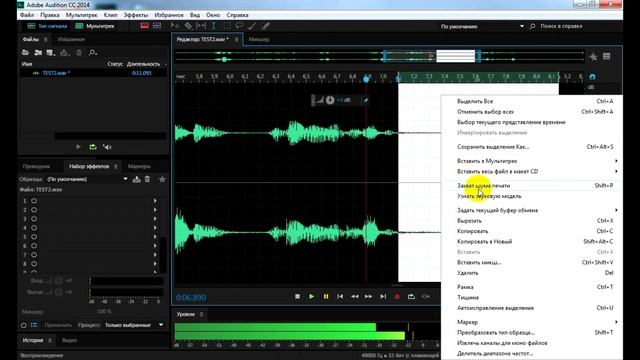Stop playback with the Stop button
The width and height of the screenshot is (640, 360).
298,297
